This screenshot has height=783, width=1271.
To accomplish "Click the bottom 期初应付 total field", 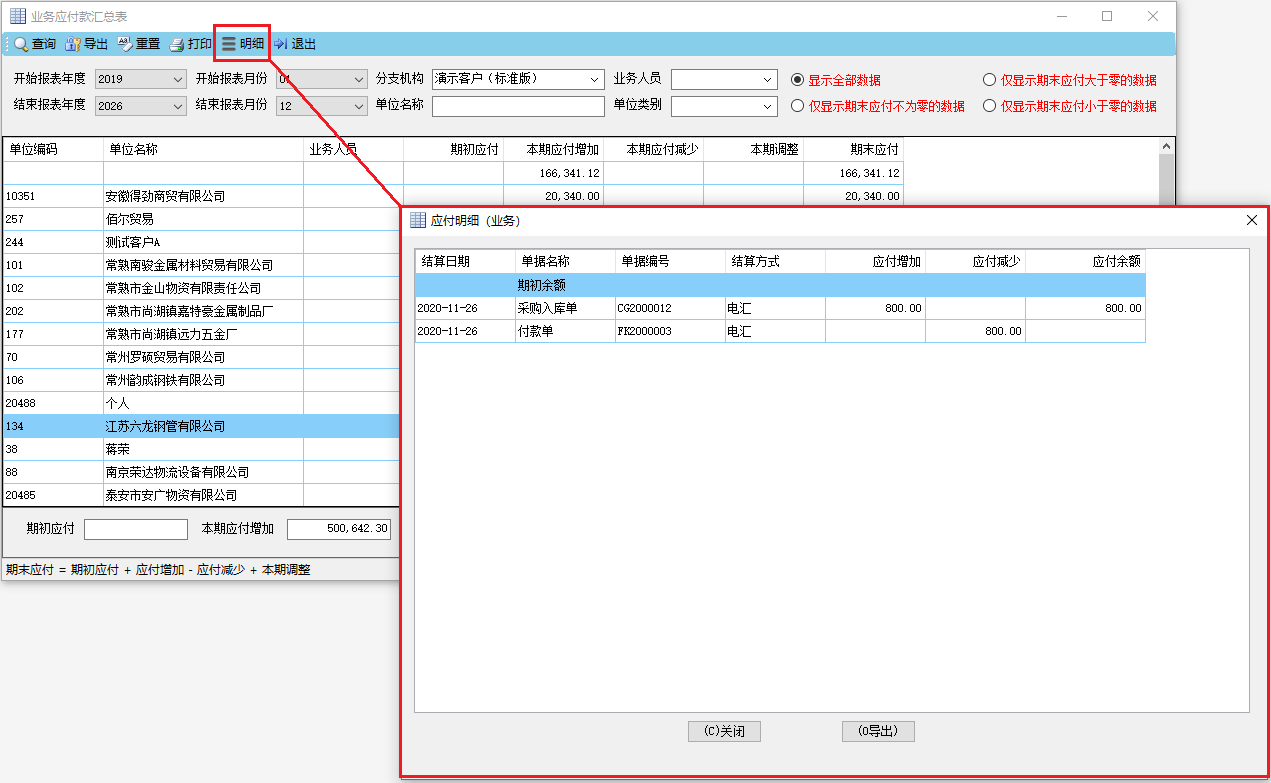I will [136, 529].
